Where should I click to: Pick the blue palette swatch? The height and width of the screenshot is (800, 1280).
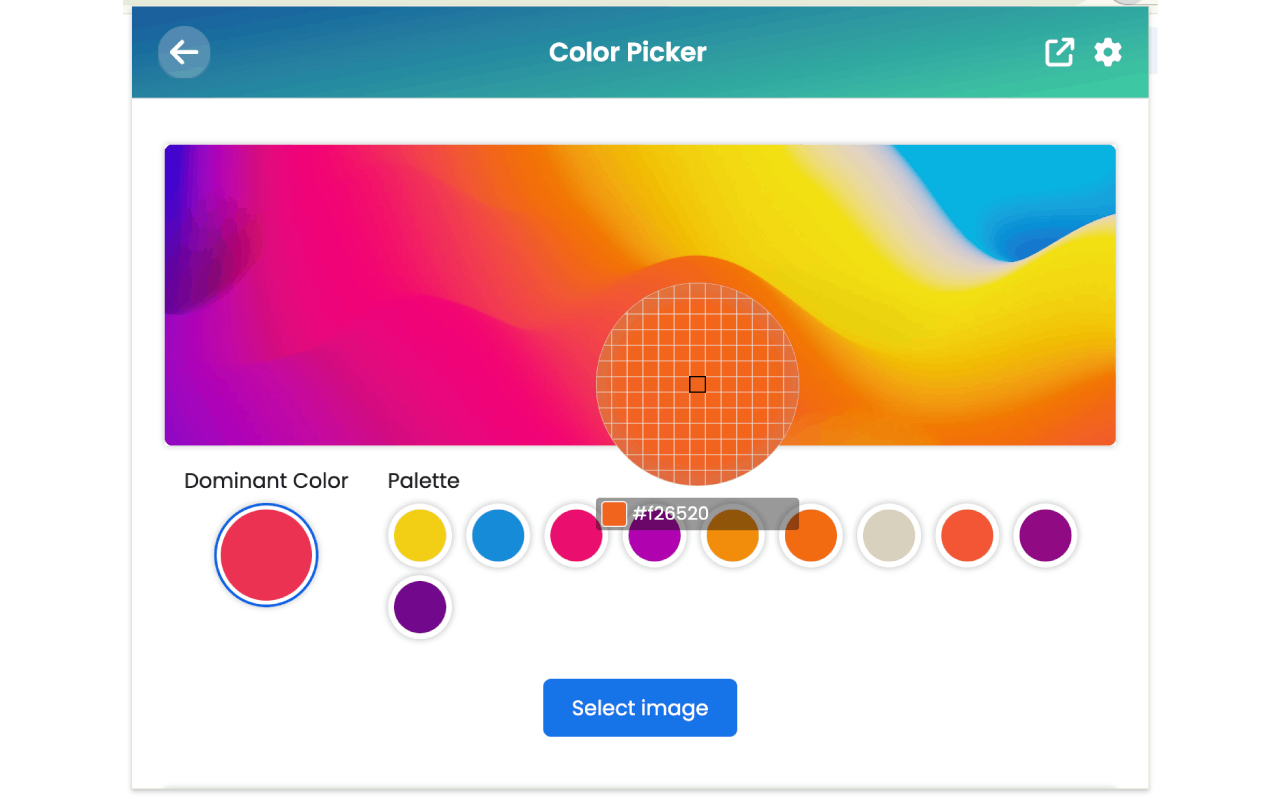tap(498, 535)
